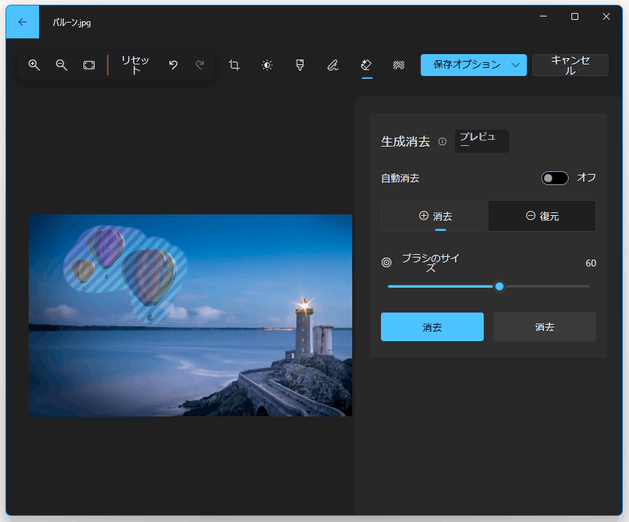
Task: Click the large balloon in photo
Action: (149, 277)
